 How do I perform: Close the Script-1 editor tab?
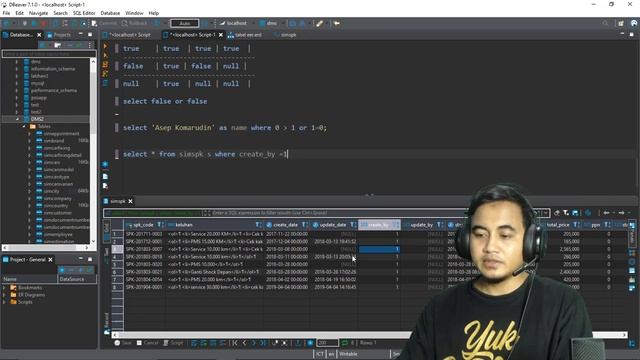[x=221, y=35]
